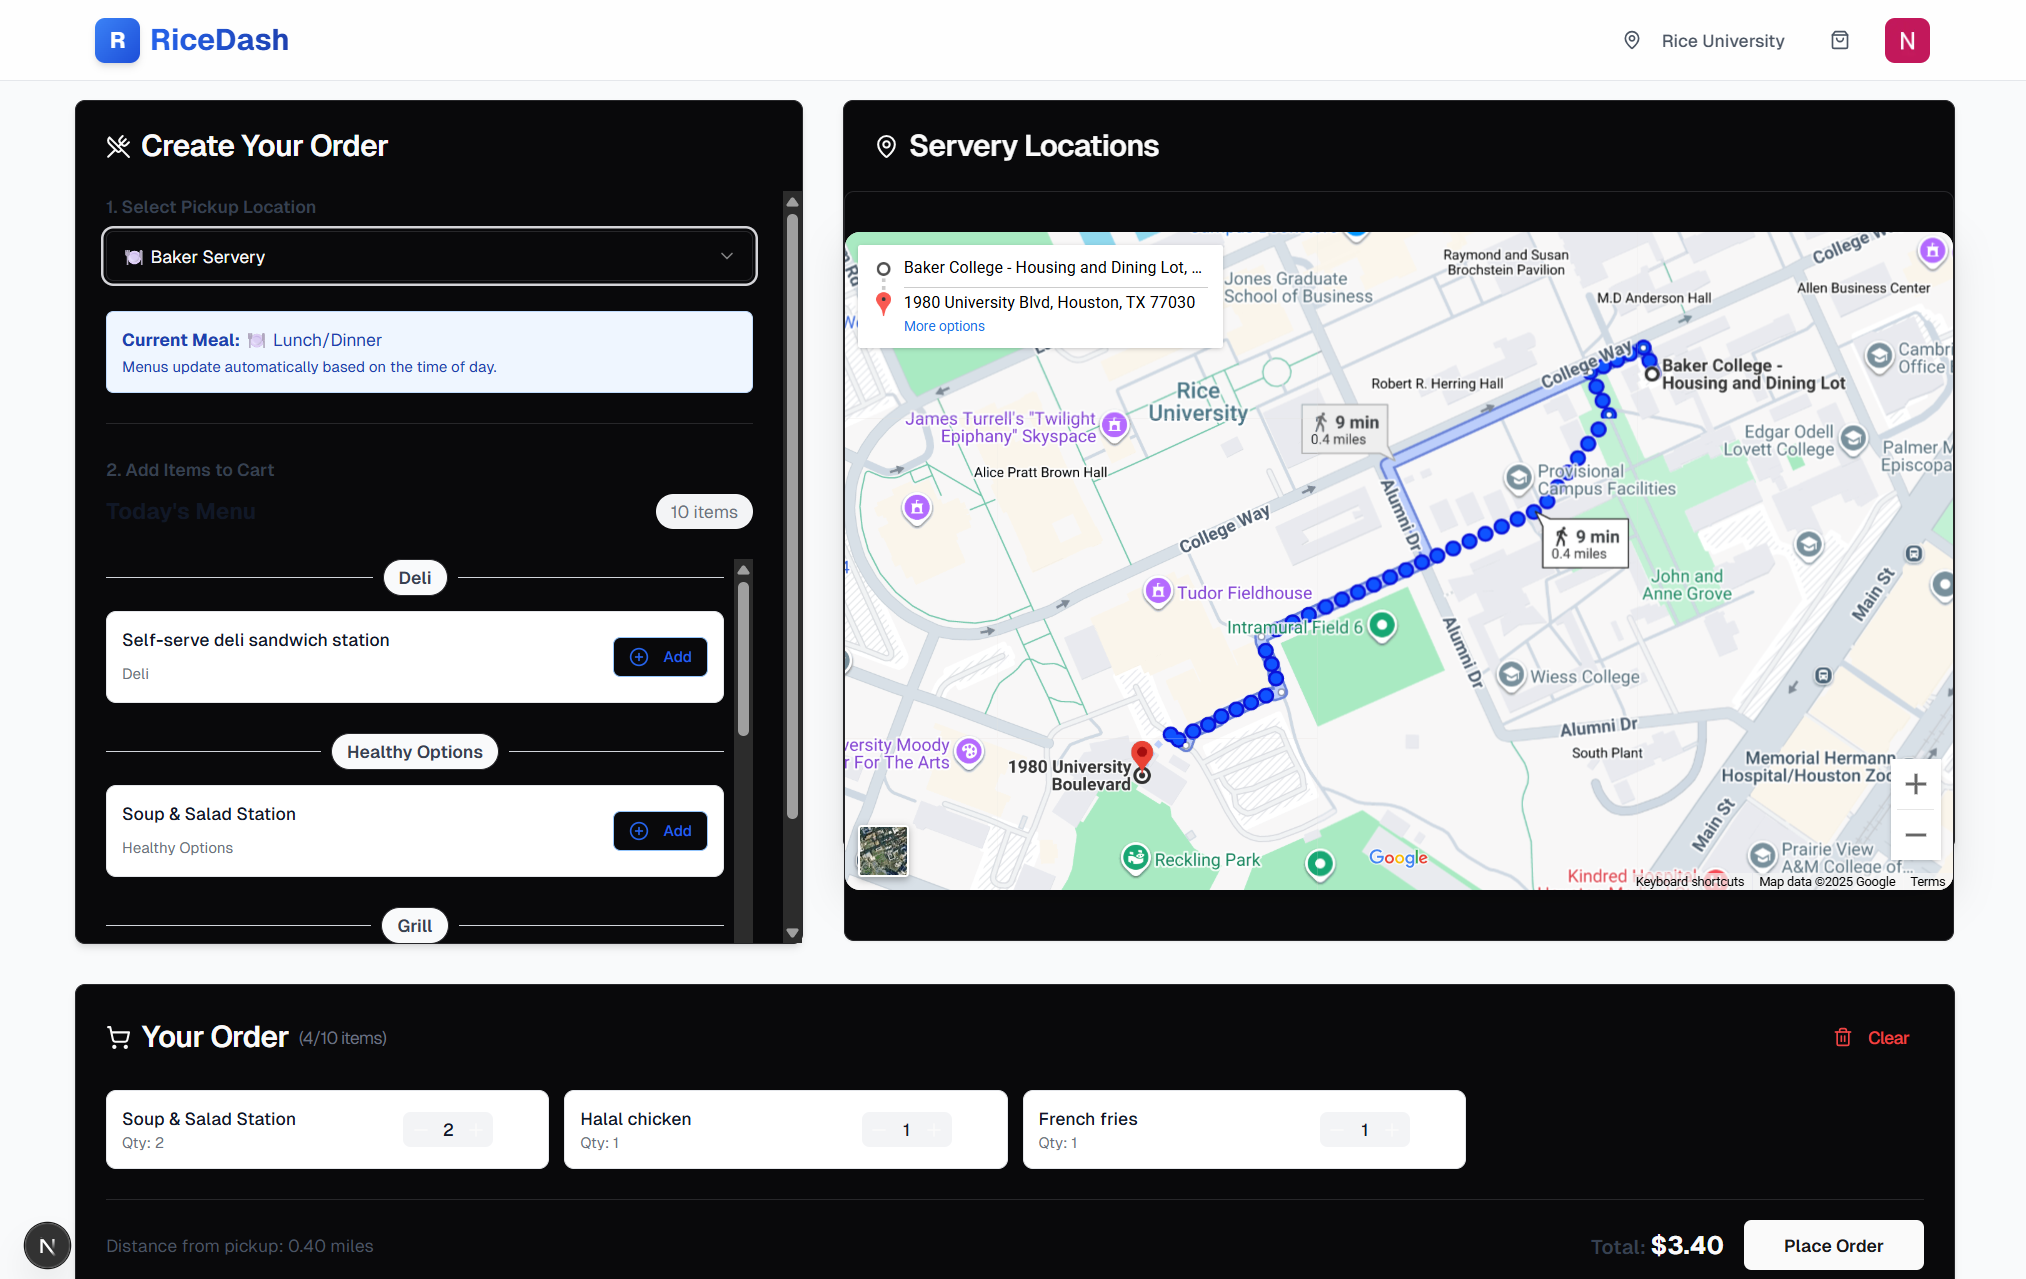
Task: Click the Reckling Park map marker
Action: click(x=1135, y=858)
